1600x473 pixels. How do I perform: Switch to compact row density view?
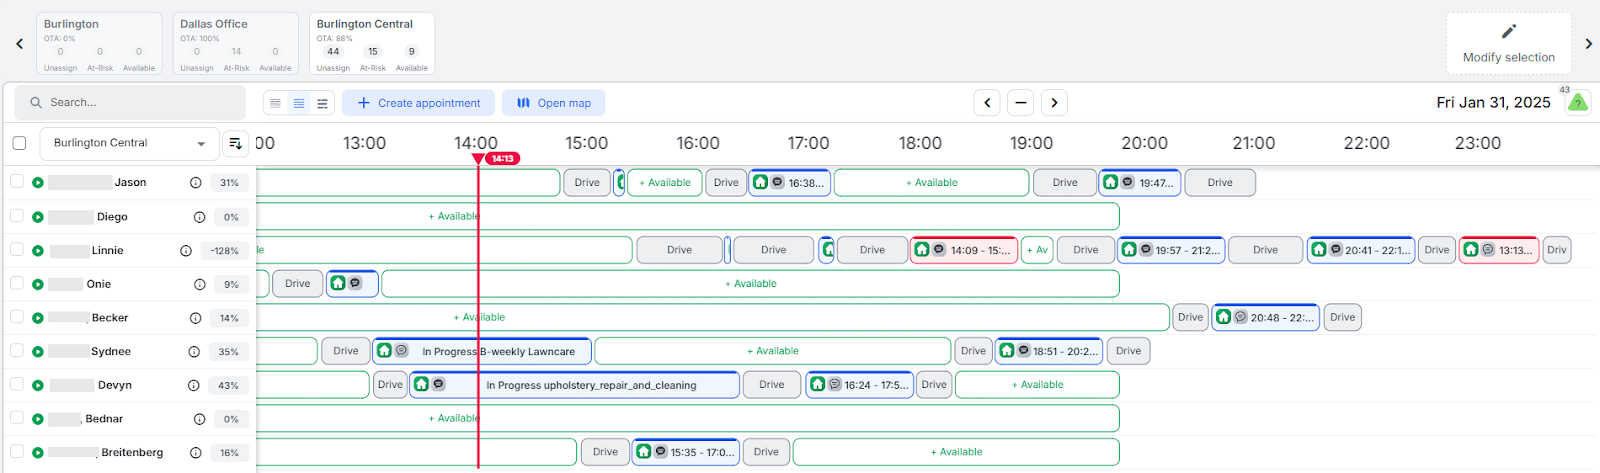click(275, 103)
